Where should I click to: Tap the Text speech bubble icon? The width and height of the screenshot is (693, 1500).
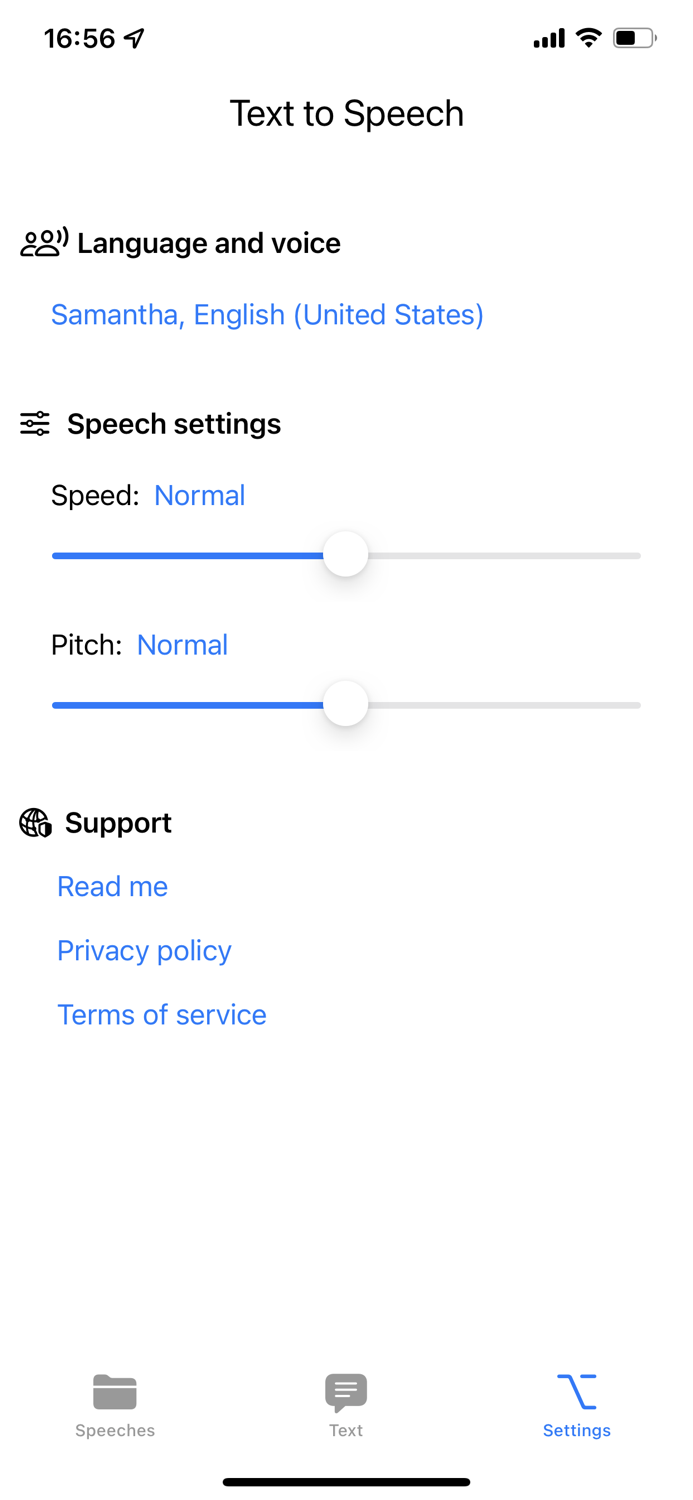click(x=345, y=1390)
